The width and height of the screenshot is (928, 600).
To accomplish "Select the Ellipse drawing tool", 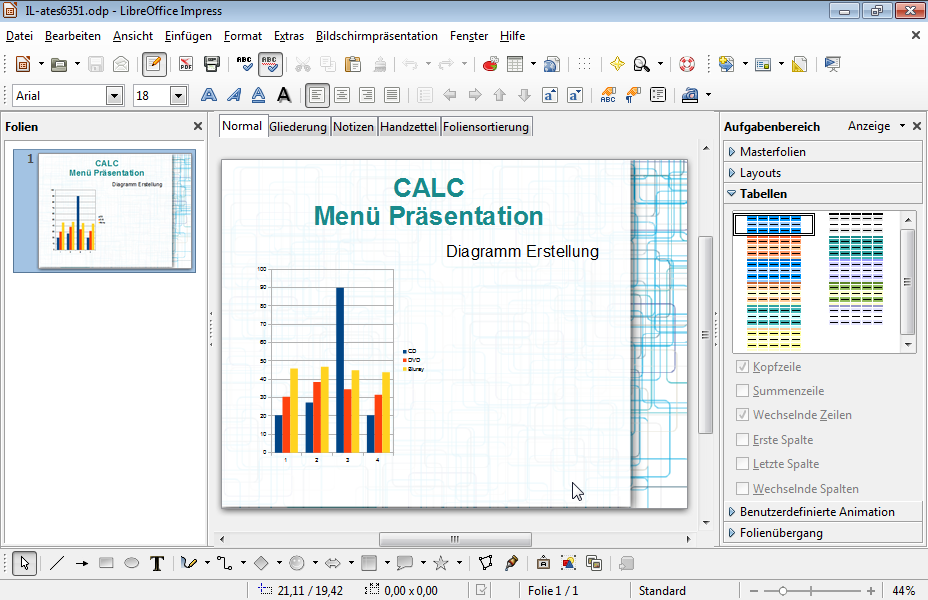I will [131, 563].
